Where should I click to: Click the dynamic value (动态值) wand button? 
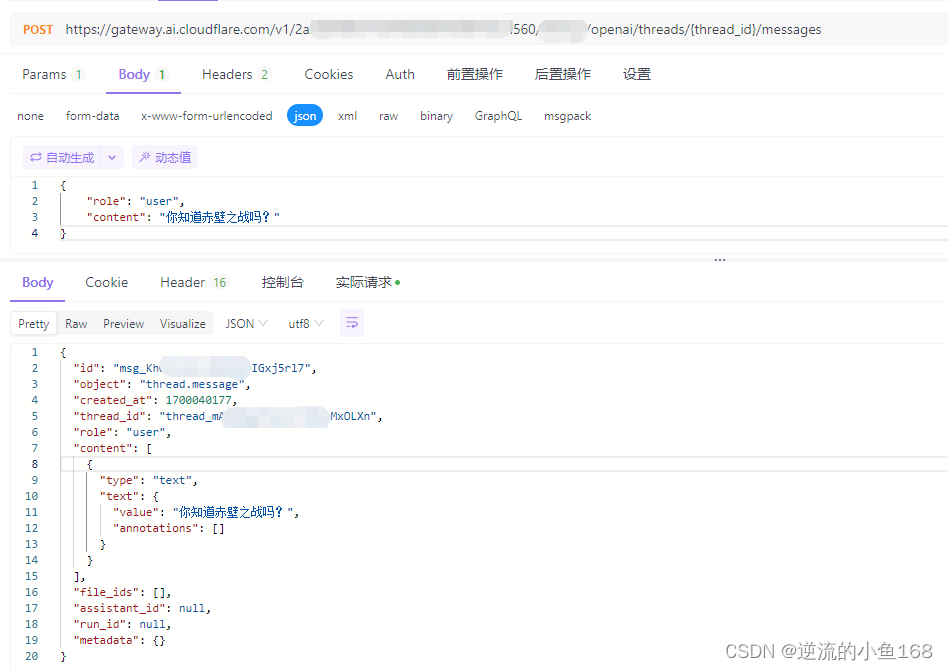pos(165,158)
